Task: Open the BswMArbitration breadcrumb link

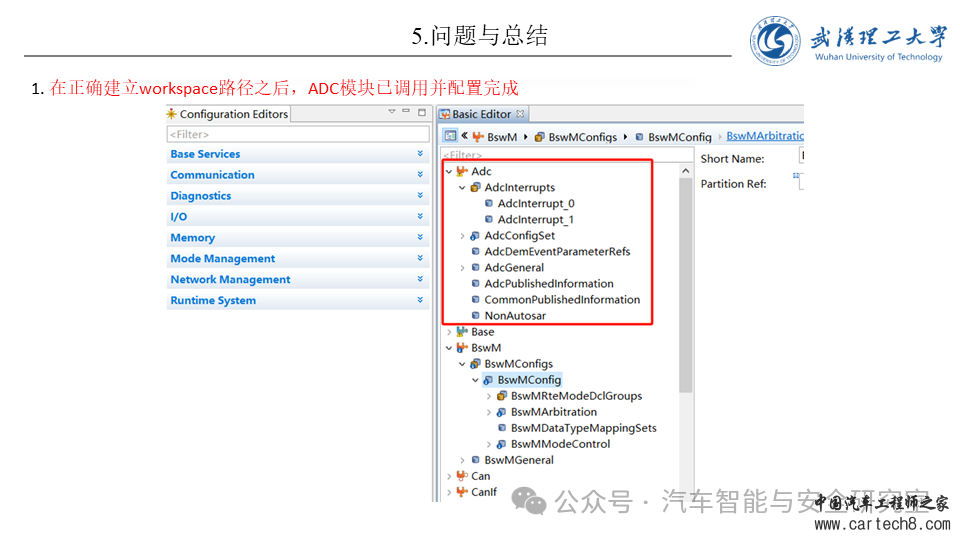Action: click(x=765, y=136)
